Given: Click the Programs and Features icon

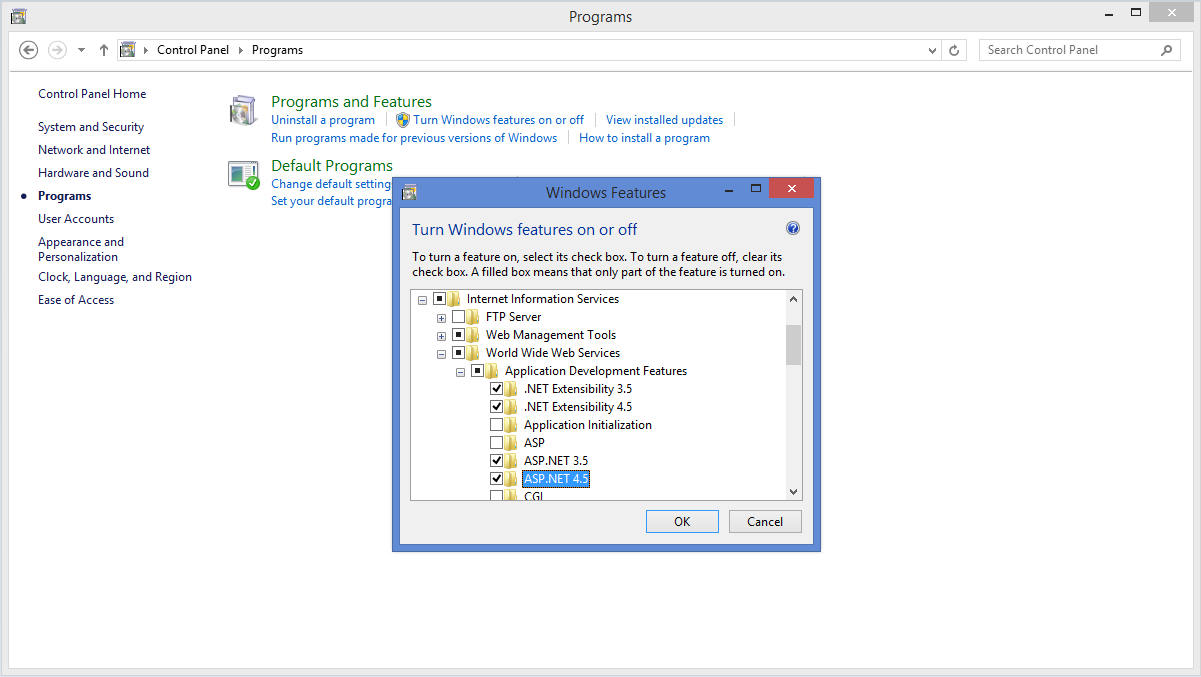Looking at the screenshot, I should (x=243, y=111).
